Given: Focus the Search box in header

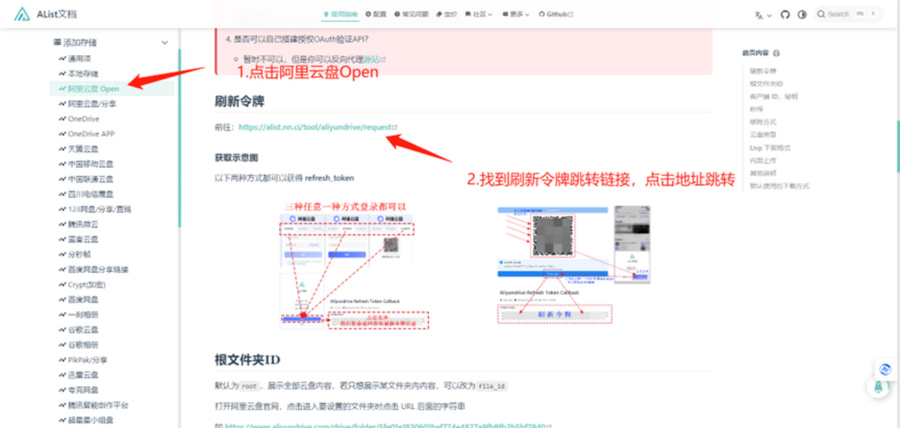Looking at the screenshot, I should click(x=848, y=14).
